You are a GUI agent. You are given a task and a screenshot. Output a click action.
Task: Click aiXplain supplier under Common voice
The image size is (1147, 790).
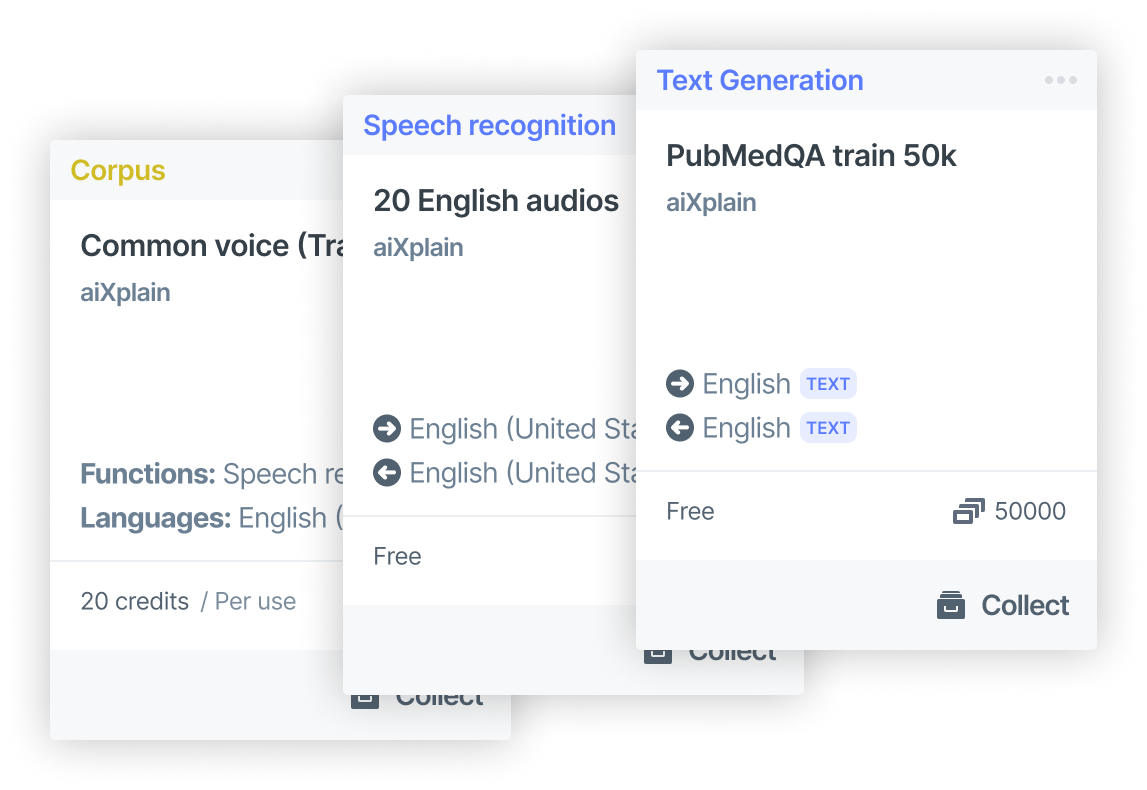pos(125,293)
